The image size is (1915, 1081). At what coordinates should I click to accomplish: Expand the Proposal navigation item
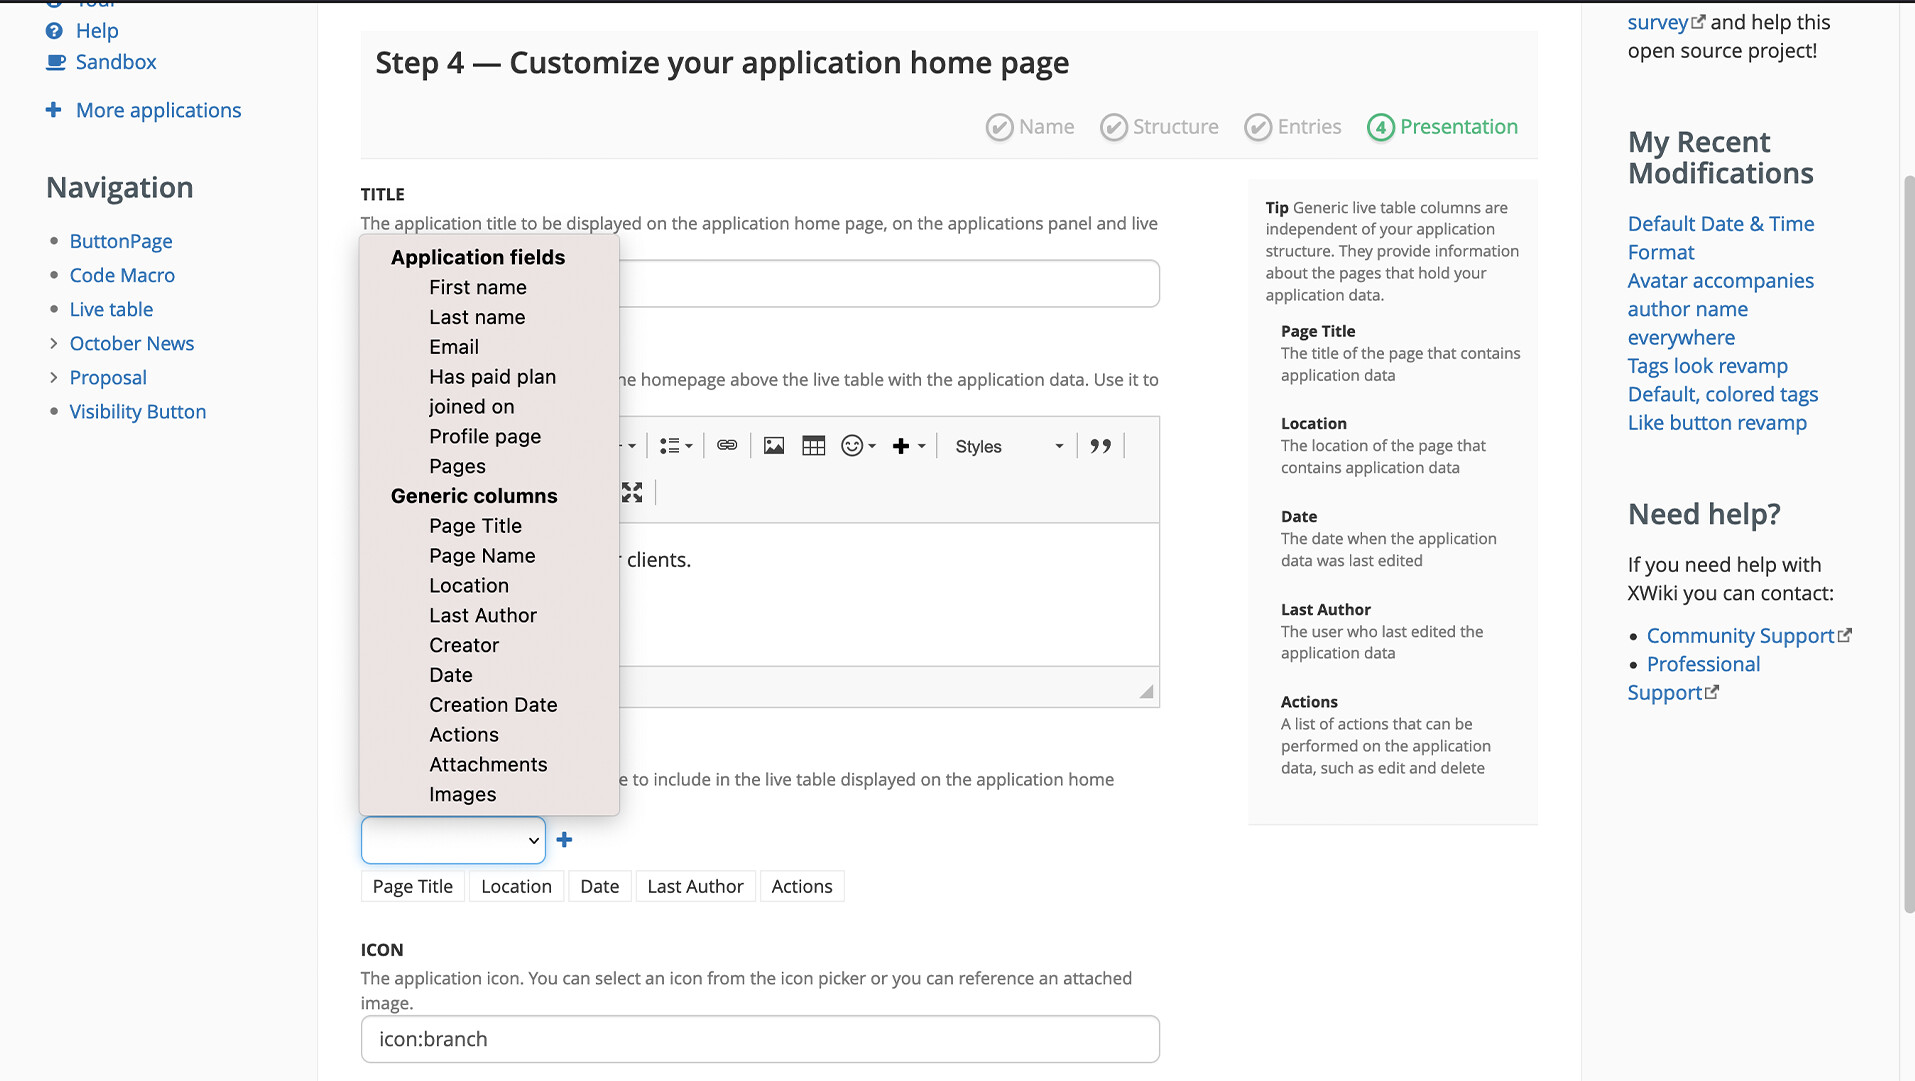tap(54, 378)
